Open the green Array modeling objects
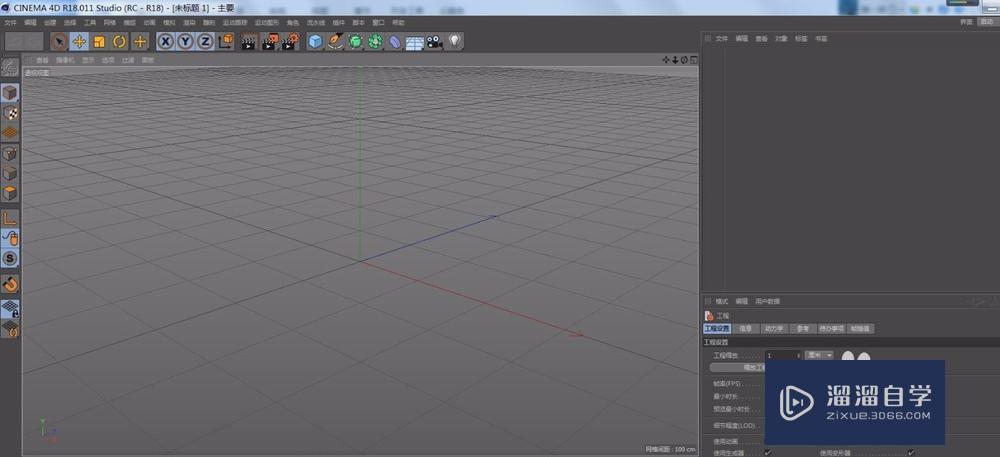Screen dimensions: 1000x457 (x=375, y=42)
